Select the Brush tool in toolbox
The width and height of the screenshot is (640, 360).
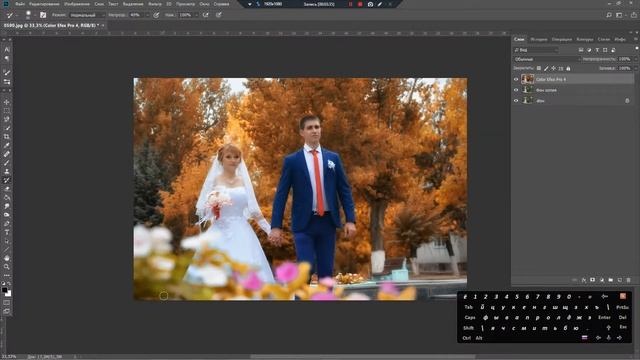click(x=7, y=163)
